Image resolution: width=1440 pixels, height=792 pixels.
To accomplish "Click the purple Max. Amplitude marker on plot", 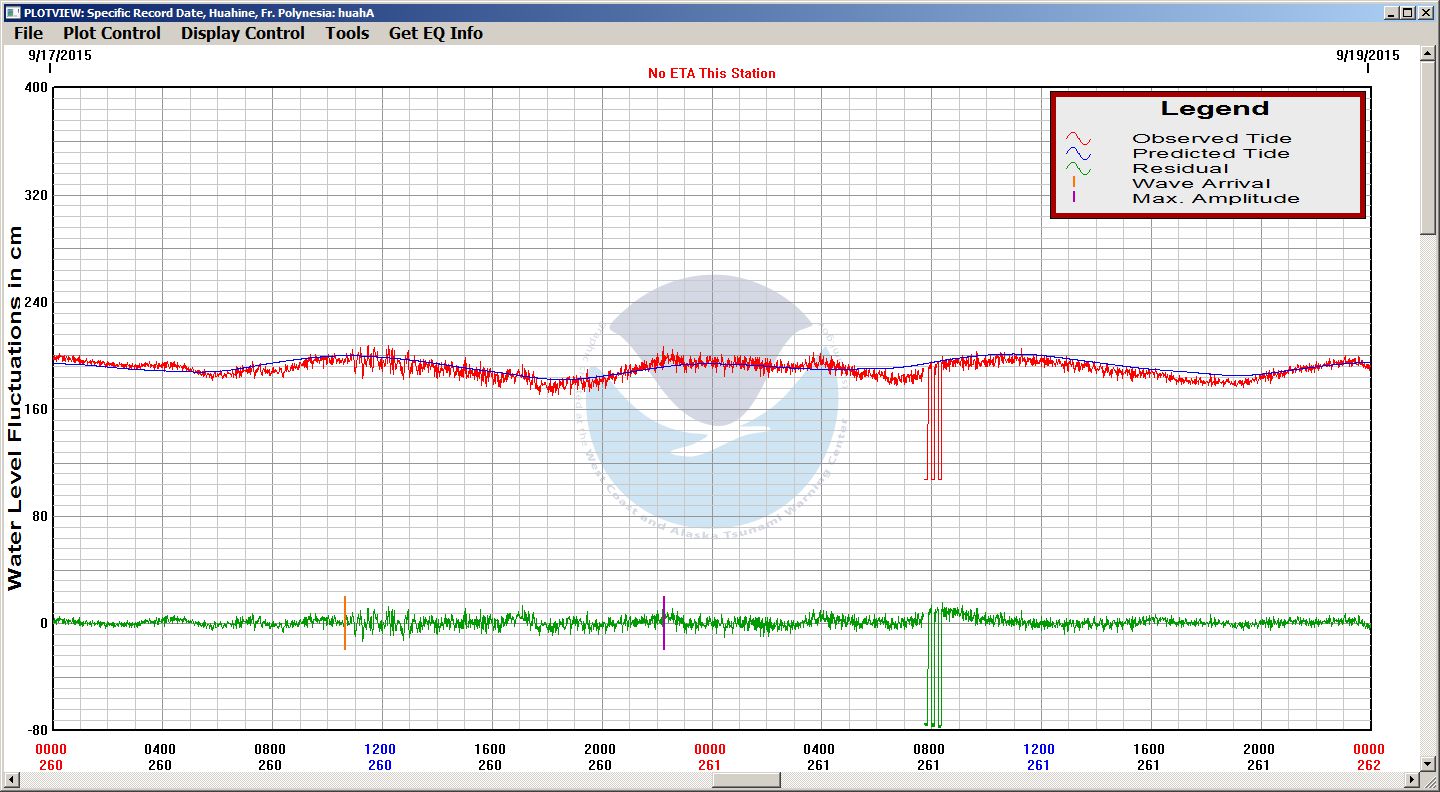I will point(663,623).
